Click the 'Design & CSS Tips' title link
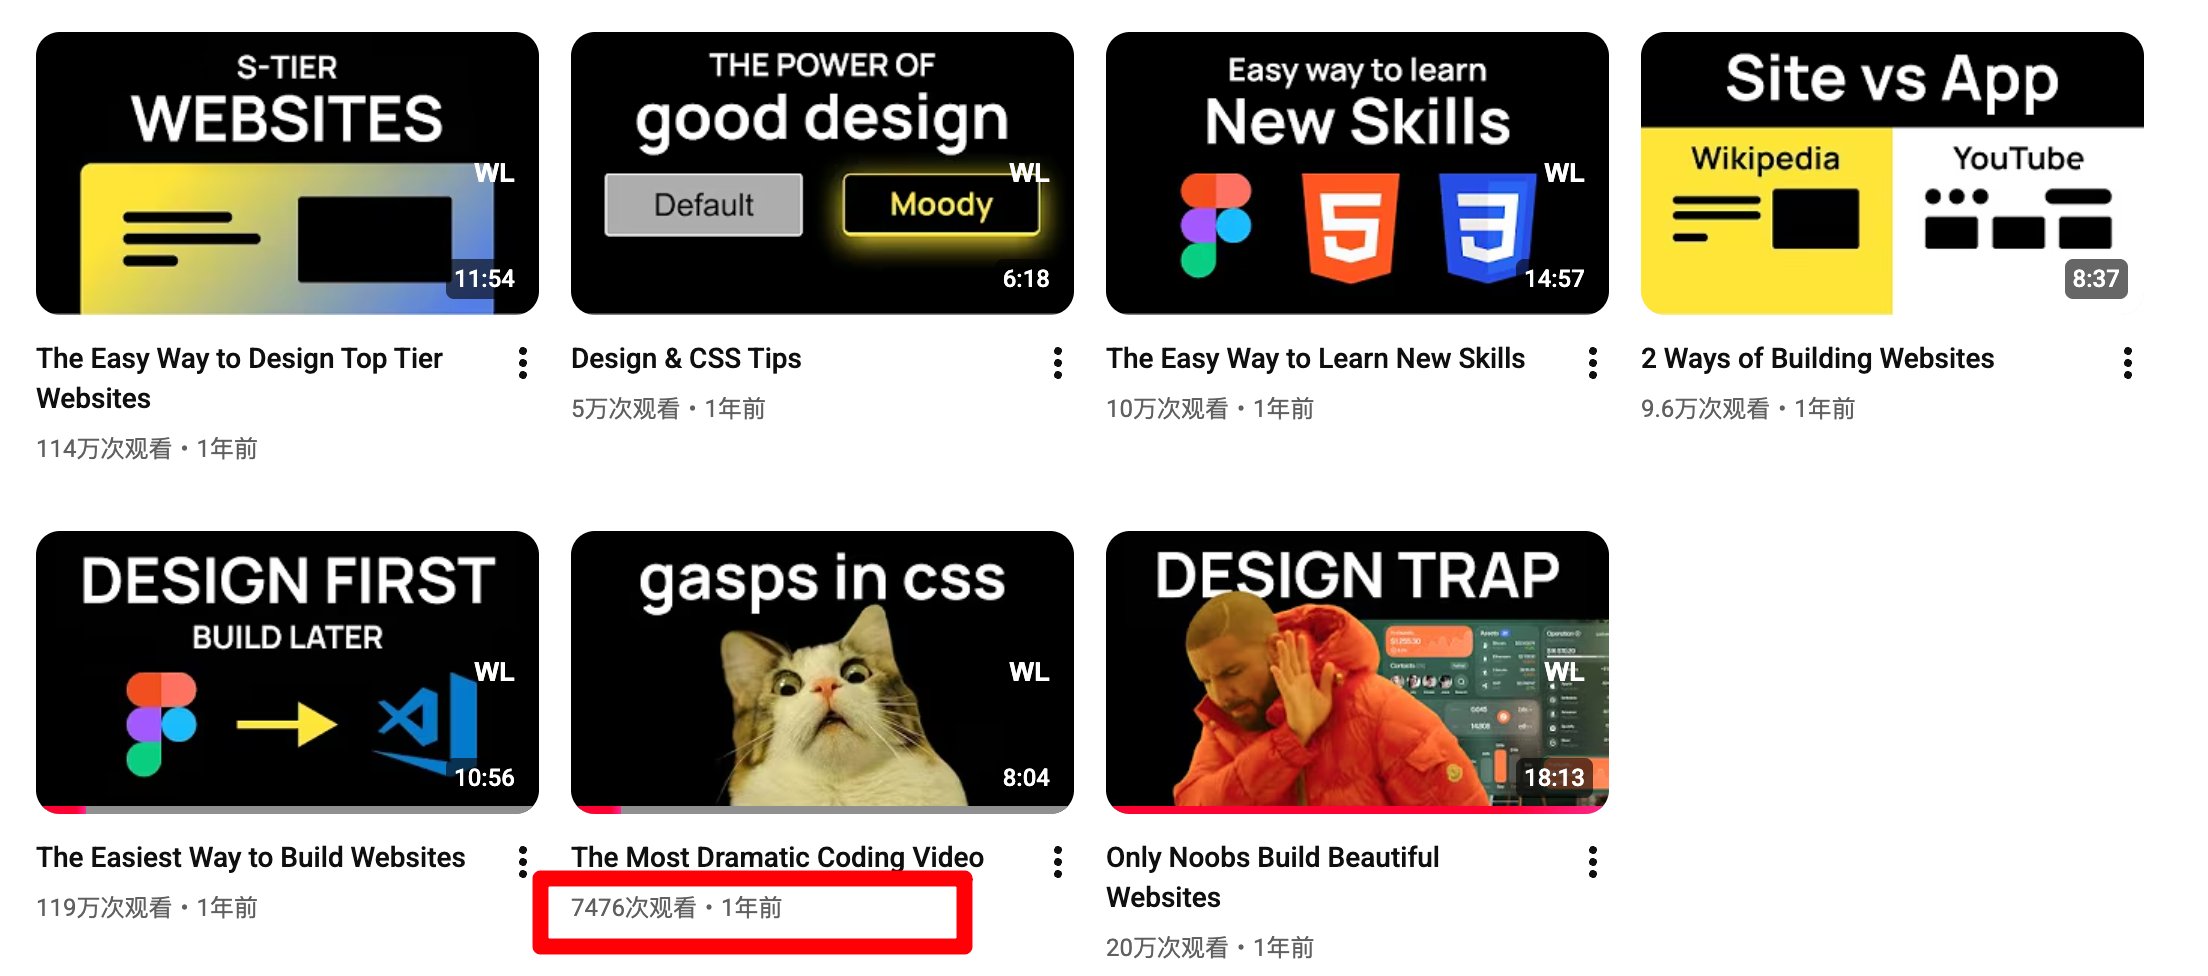 686,358
